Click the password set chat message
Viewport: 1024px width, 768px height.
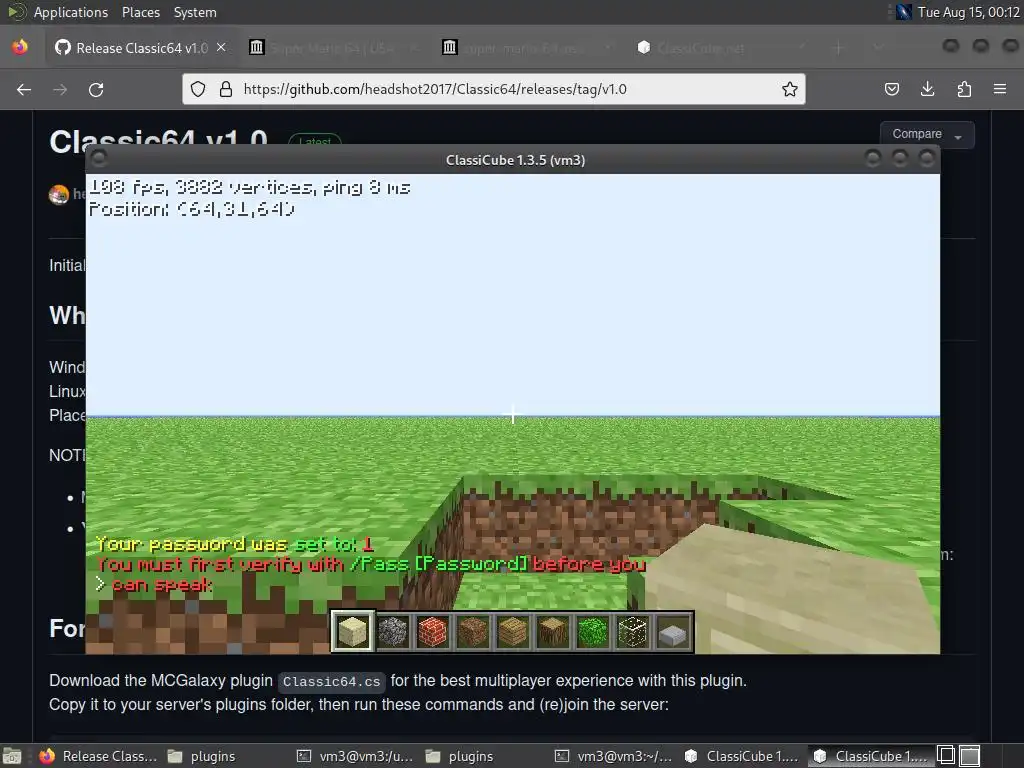[234, 544]
